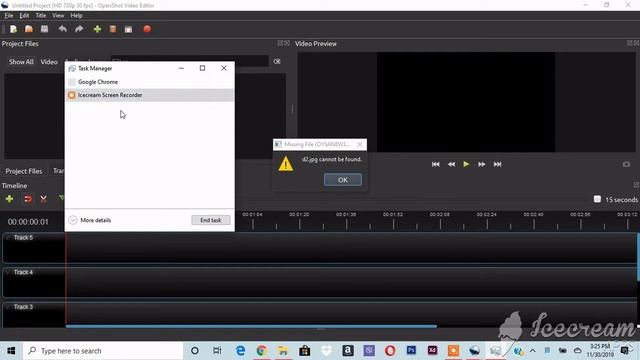Toggle the red magnet snapping tool
640x360 pixels.
click(x=28, y=199)
